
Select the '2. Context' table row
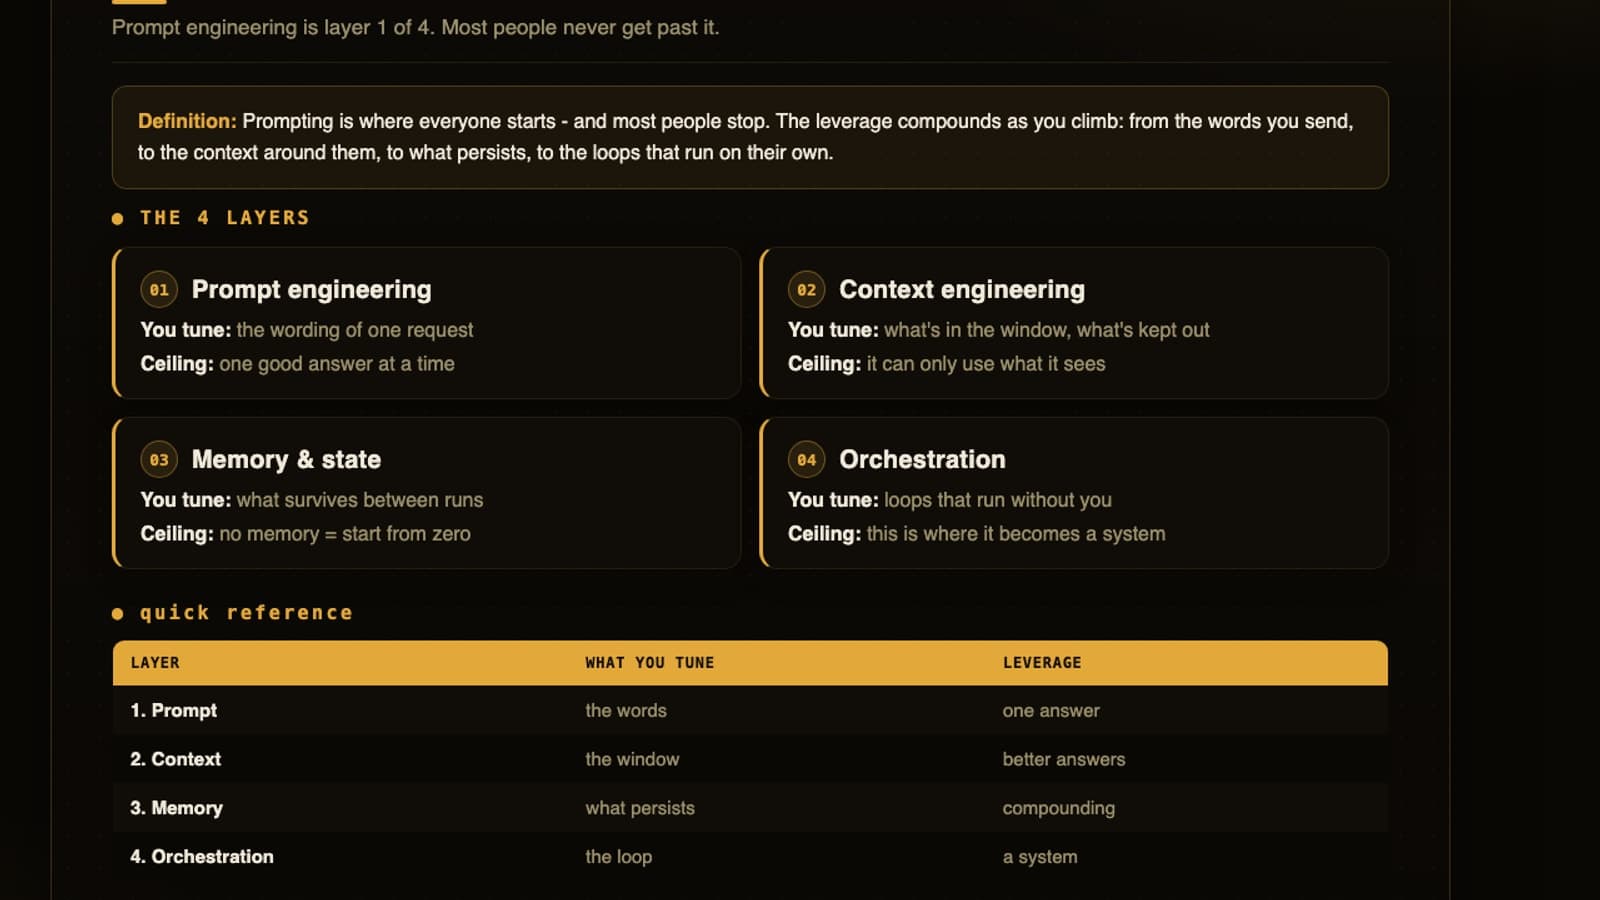click(750, 760)
